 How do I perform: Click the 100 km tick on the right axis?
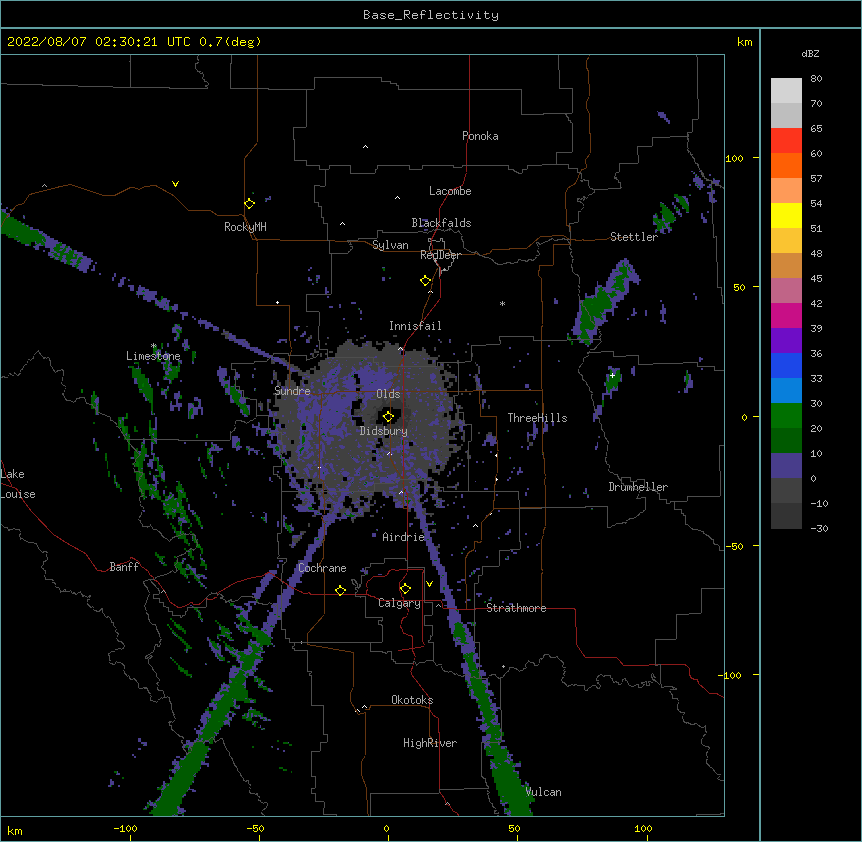(734, 158)
